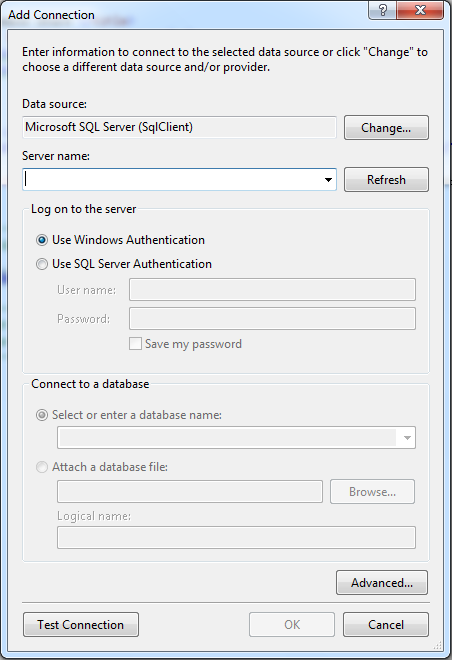452x660 pixels.
Task: Click the 'Connect to a database' label
Action: (90, 384)
